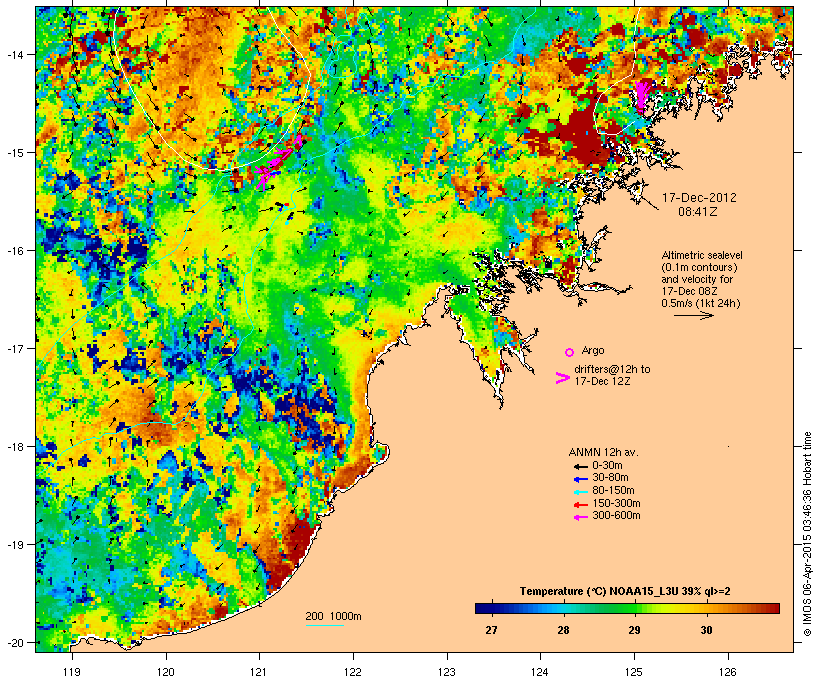
Task: Click the 122 longitude axis label
Action: pos(353,672)
